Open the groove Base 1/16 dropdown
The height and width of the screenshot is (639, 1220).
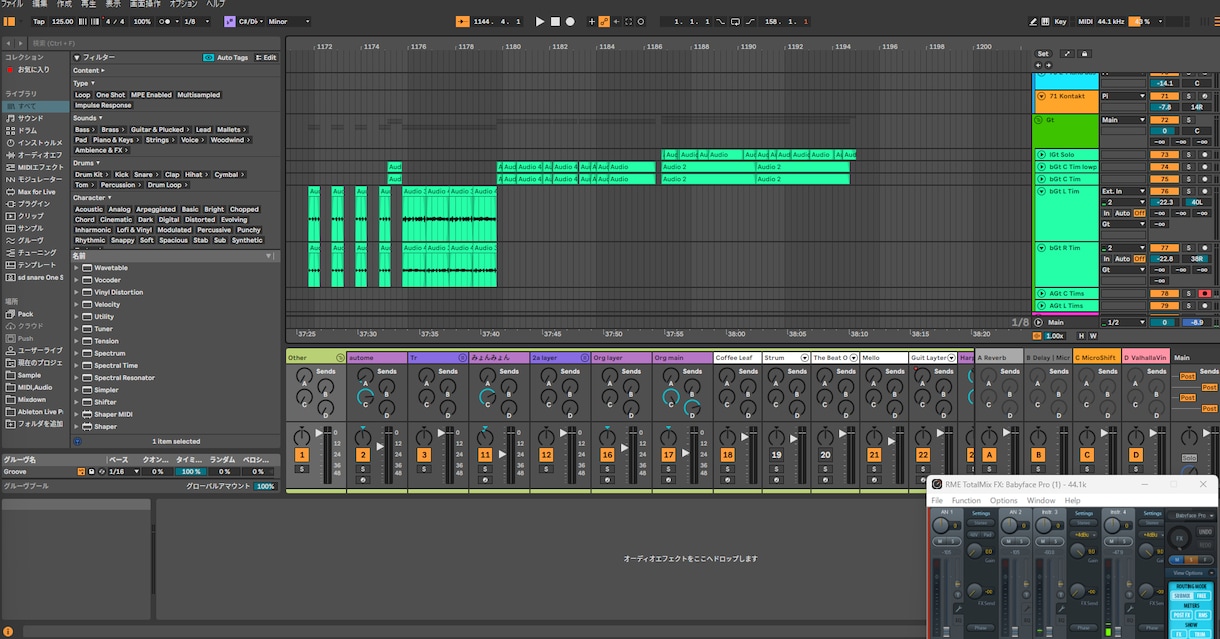tap(124, 472)
